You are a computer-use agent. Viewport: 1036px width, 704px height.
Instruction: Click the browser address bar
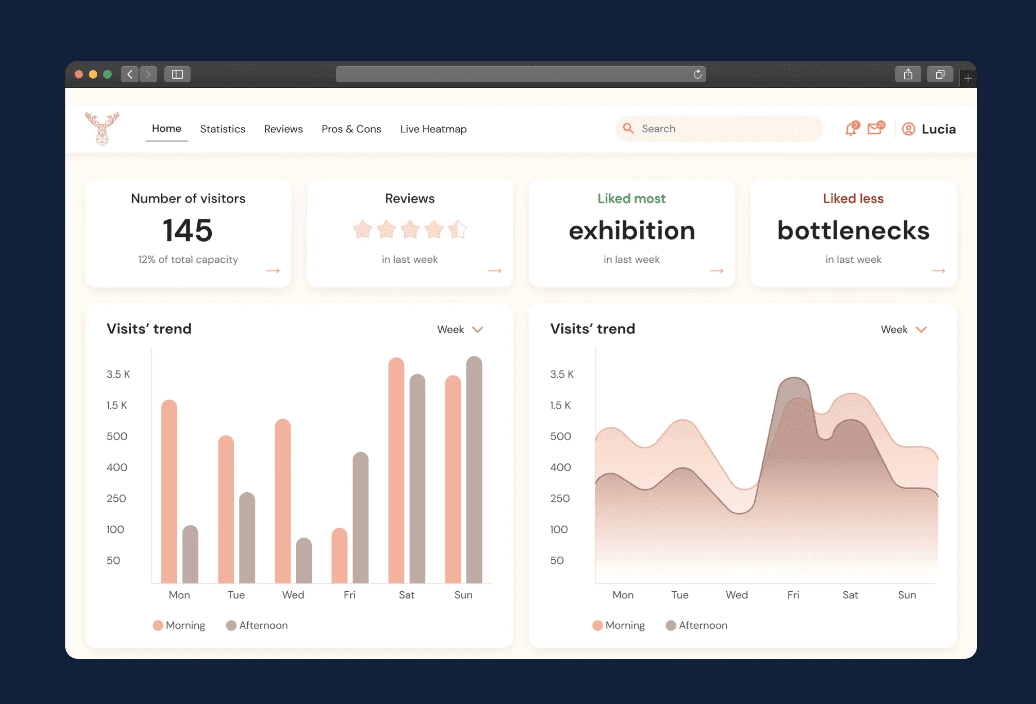coord(521,74)
